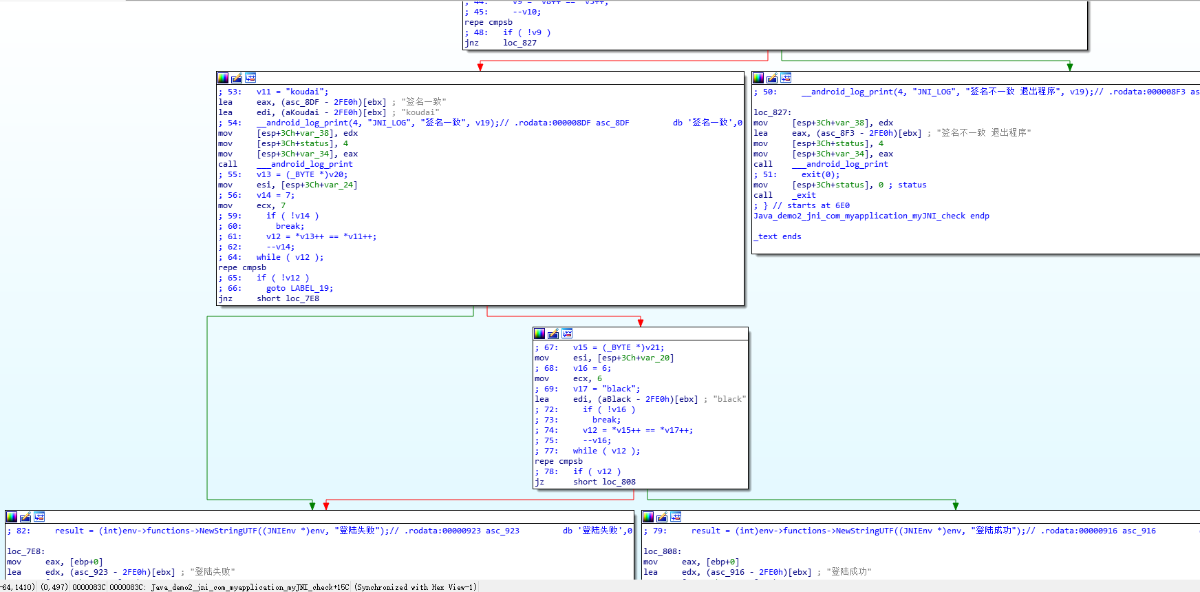The width and height of the screenshot is (1200, 592).
Task: Click "mov eax, [ebp+0]" in loc_7E8 block
Action: [55, 562]
